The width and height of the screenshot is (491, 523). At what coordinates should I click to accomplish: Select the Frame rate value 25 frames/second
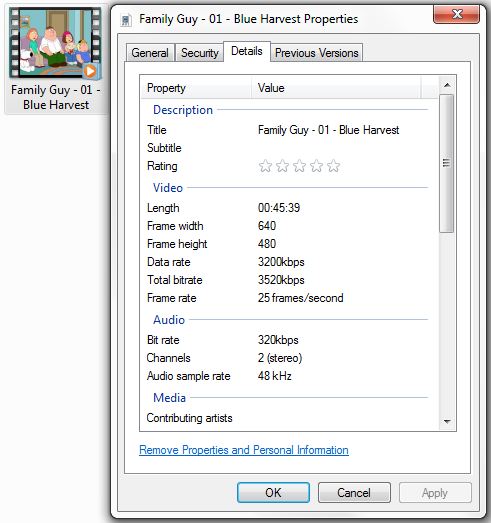pos(301,298)
